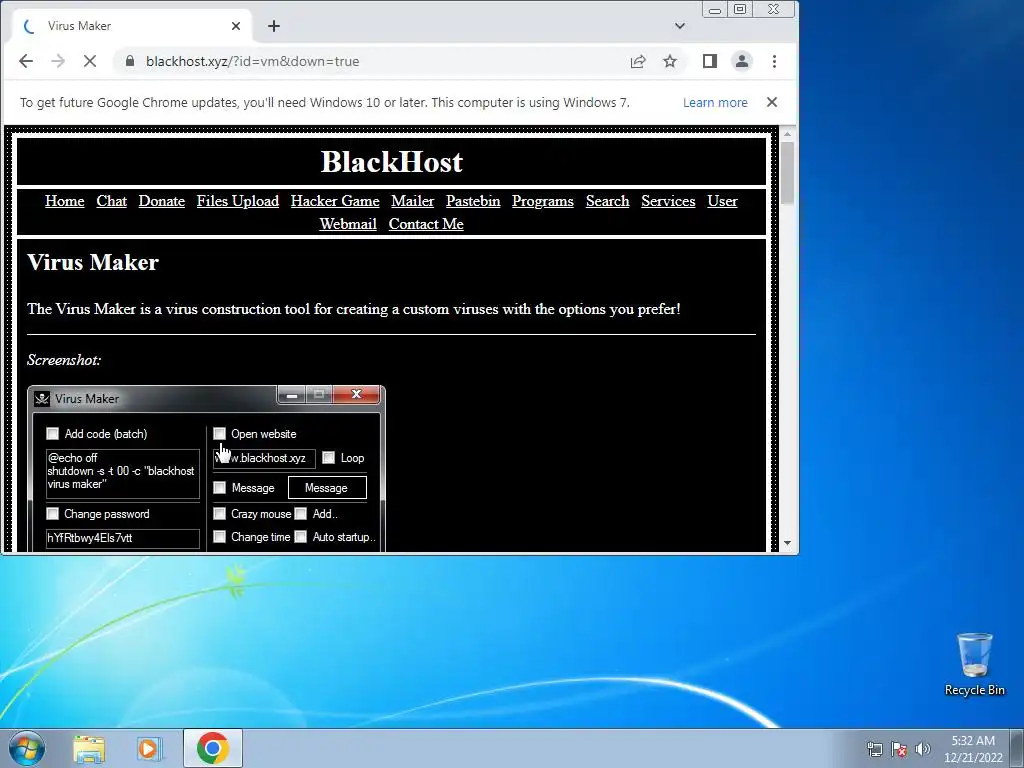Viewport: 1024px width, 768px height.
Task: Open the Chrome side panel icon
Action: click(x=710, y=61)
